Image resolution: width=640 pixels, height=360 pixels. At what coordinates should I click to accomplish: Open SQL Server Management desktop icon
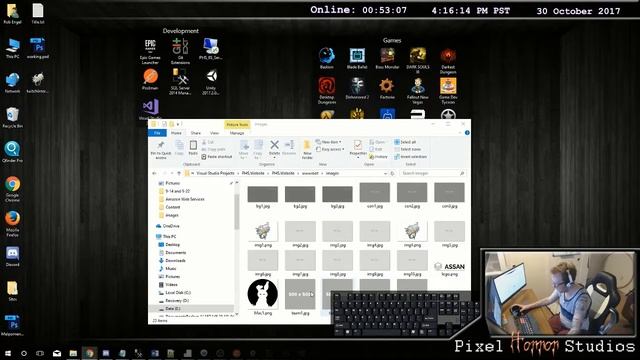tap(180, 82)
